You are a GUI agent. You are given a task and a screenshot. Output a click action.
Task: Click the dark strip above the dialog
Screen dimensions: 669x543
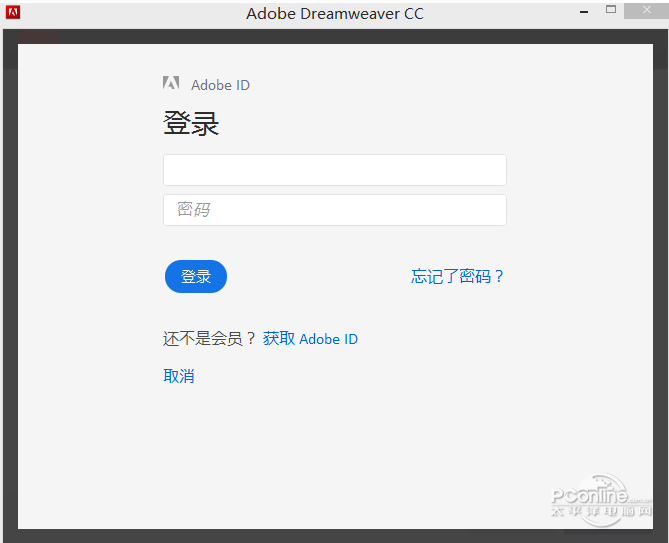(334, 36)
